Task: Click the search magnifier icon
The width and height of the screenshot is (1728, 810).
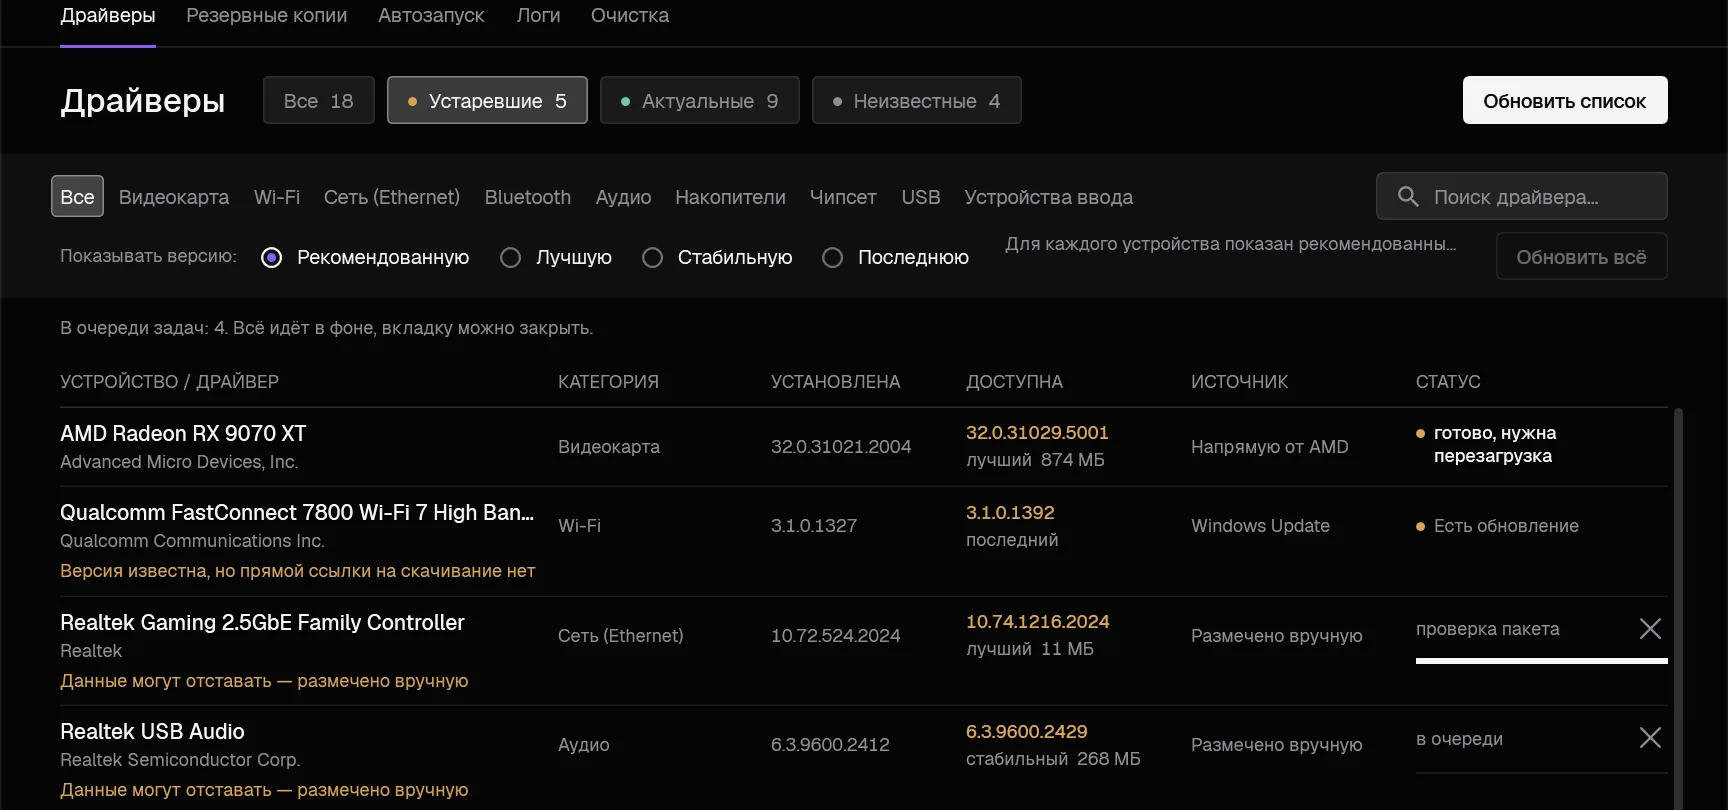Action: tap(1408, 197)
